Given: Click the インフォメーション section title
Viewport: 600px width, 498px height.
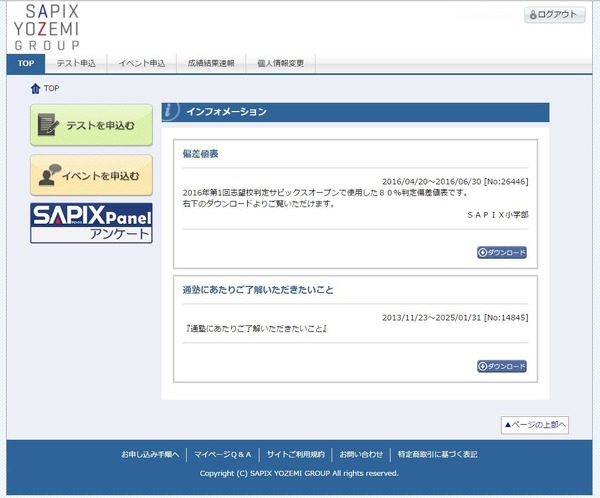Looking at the screenshot, I should (x=227, y=112).
